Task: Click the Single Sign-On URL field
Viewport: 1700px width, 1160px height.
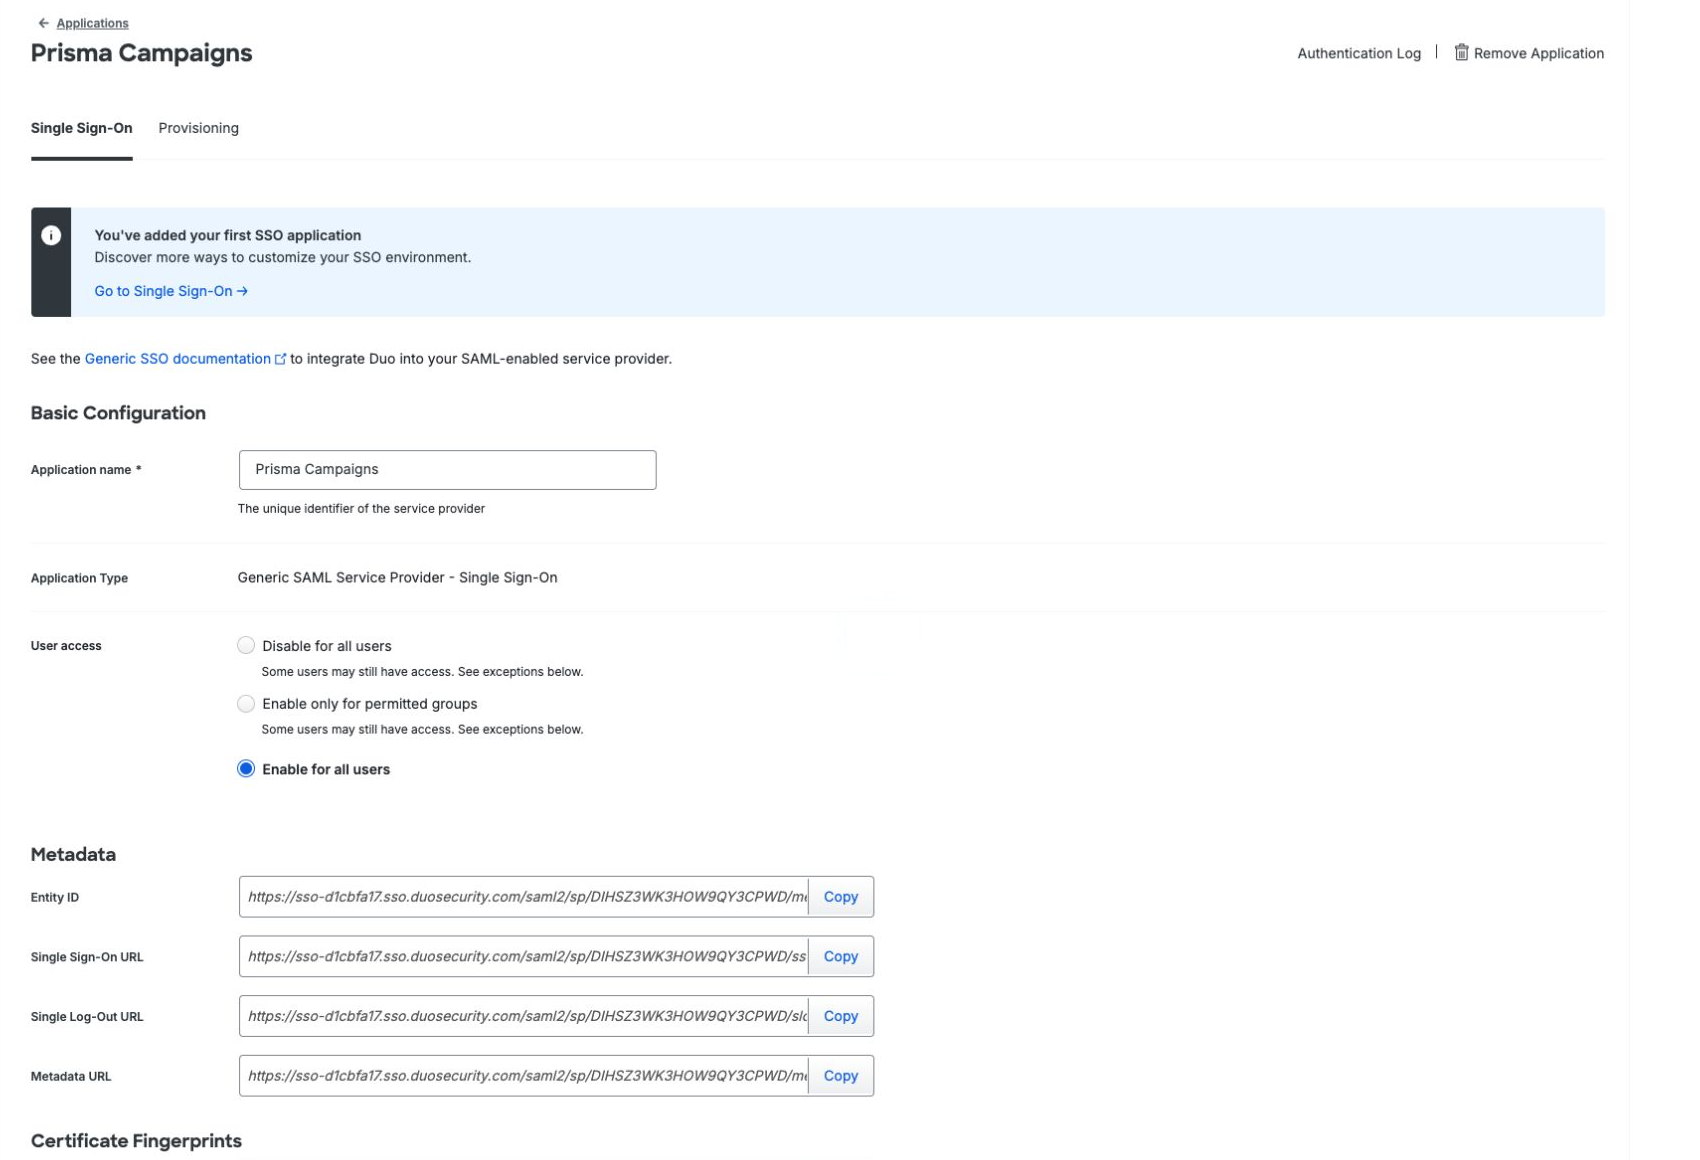Action: pyautogui.click(x=524, y=957)
